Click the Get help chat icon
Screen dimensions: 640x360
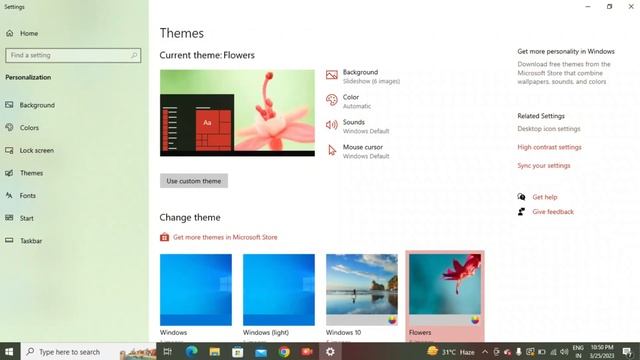(521, 197)
